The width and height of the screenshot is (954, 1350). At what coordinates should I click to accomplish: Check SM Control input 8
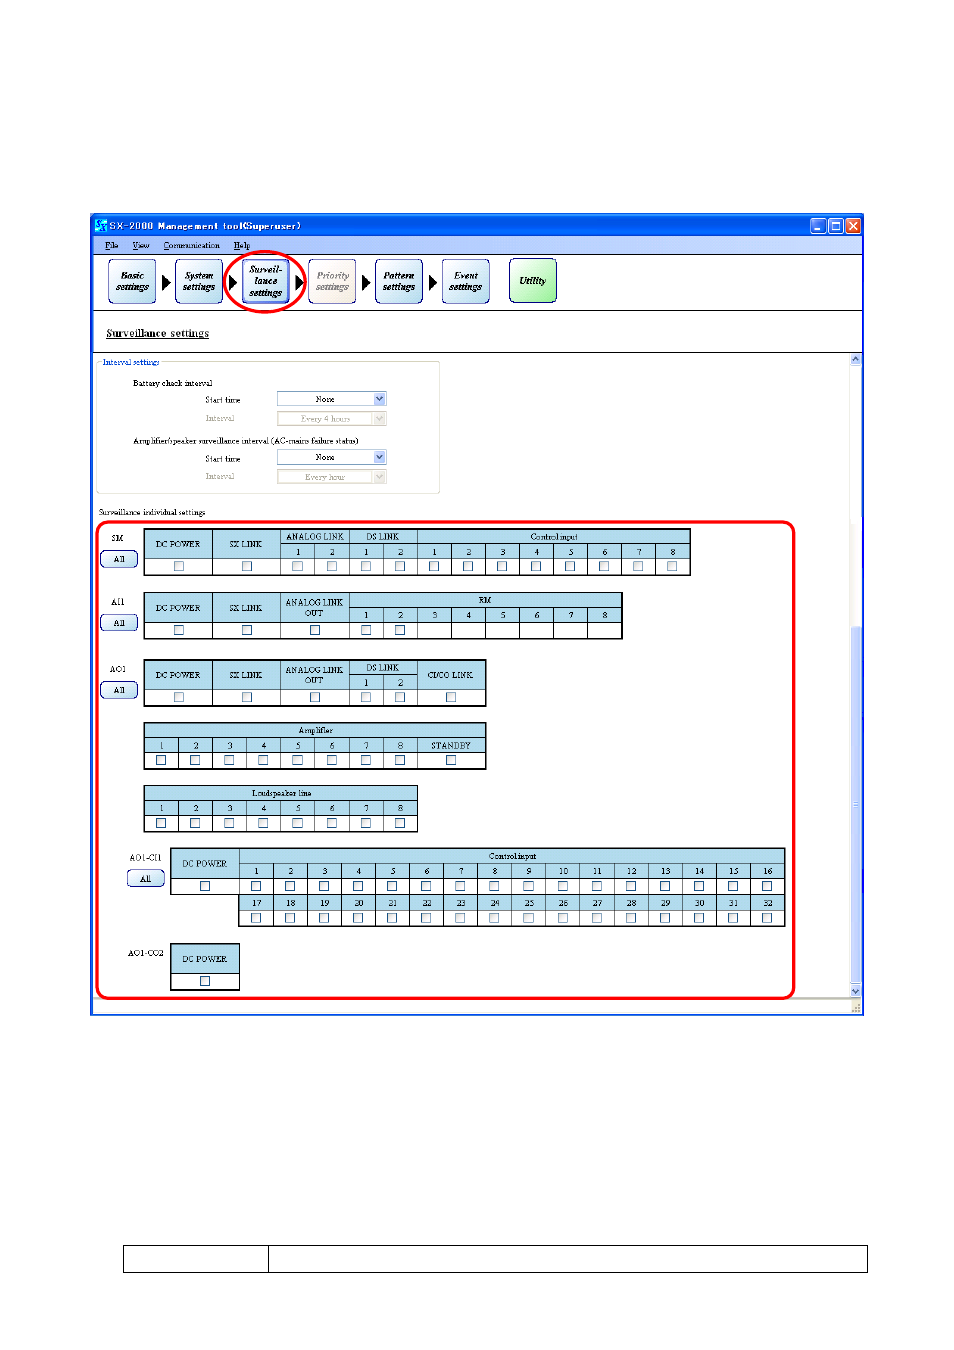point(672,566)
